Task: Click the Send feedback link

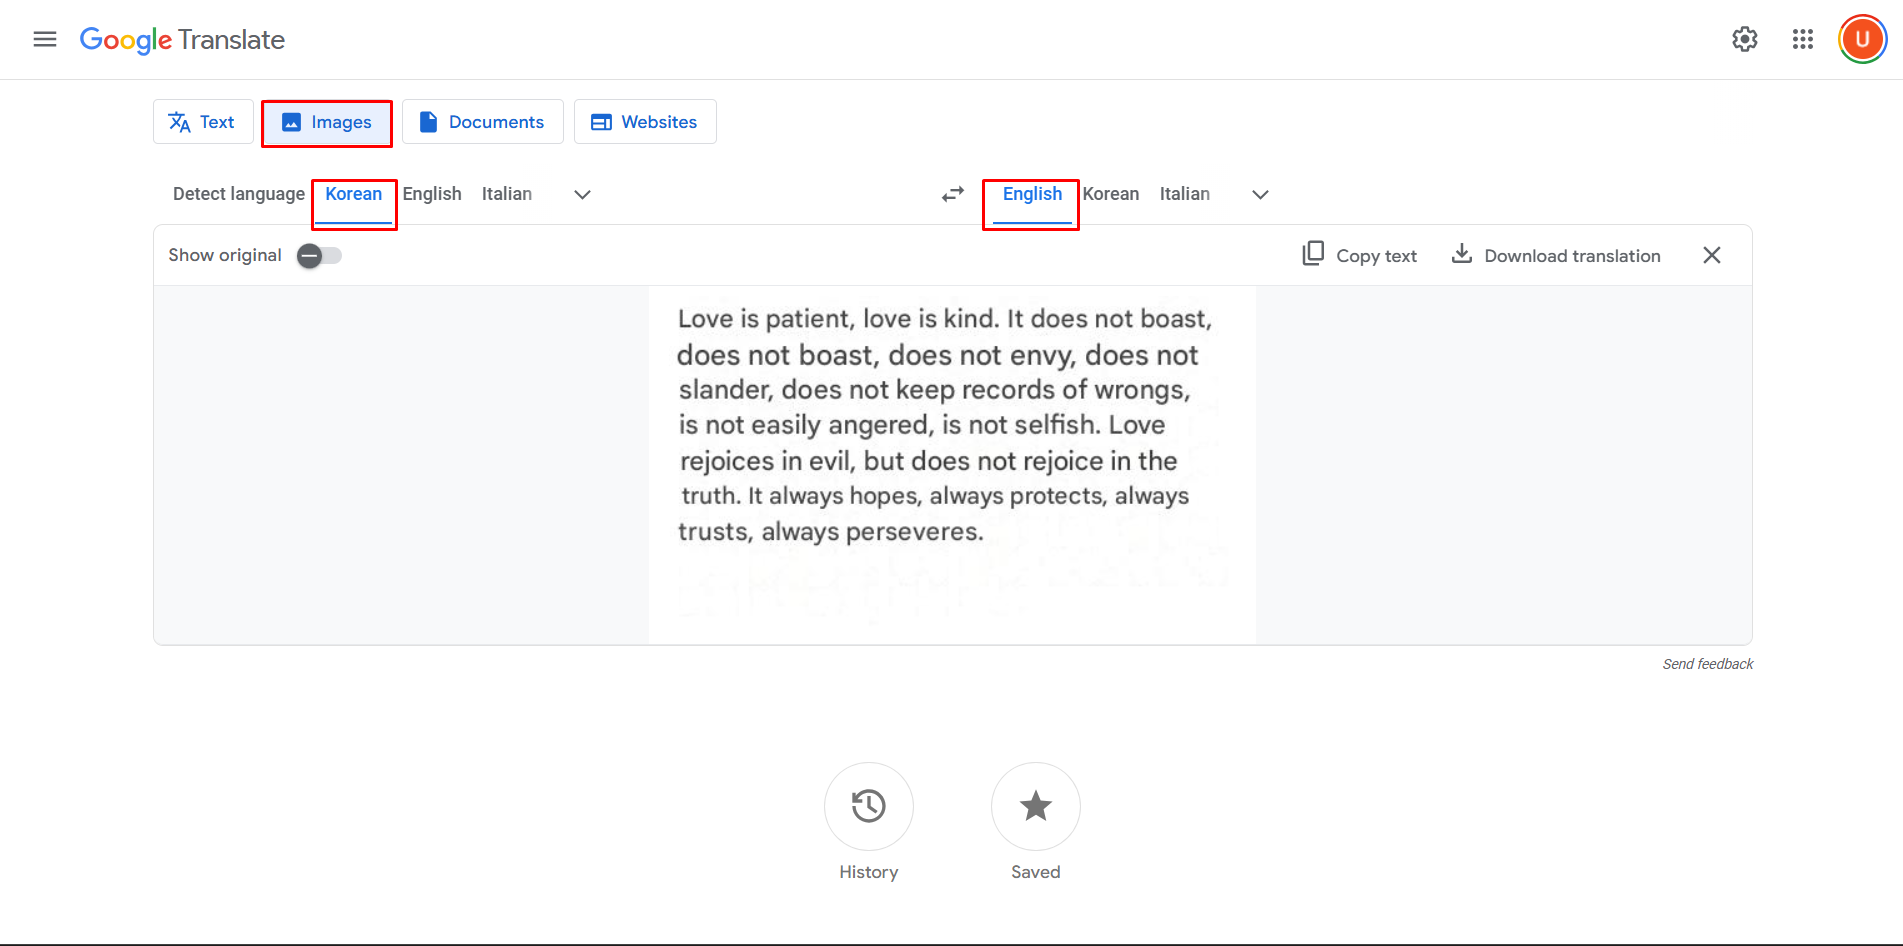Action: click(x=1707, y=663)
